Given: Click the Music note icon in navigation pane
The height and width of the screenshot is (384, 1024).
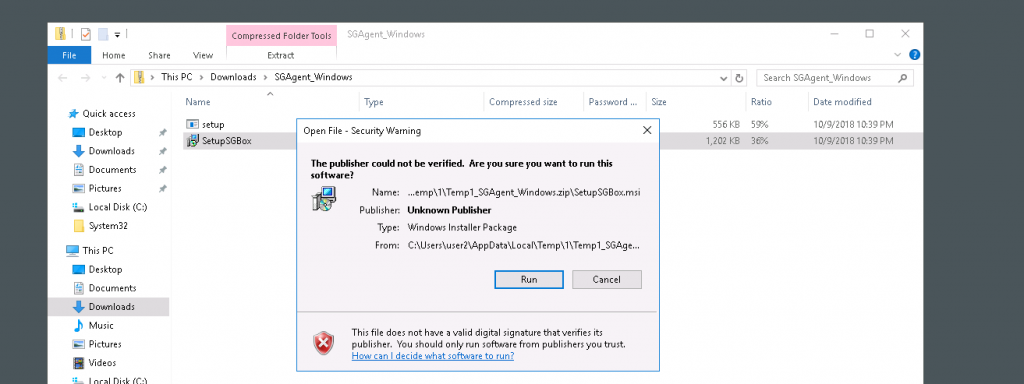Looking at the screenshot, I should tap(78, 325).
